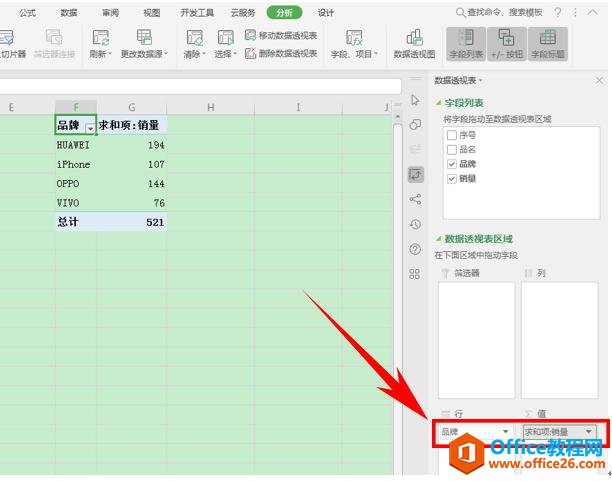Screen dimensions: 612x481
Task: Open the 刷新 dropdown arrow
Action: [110, 53]
